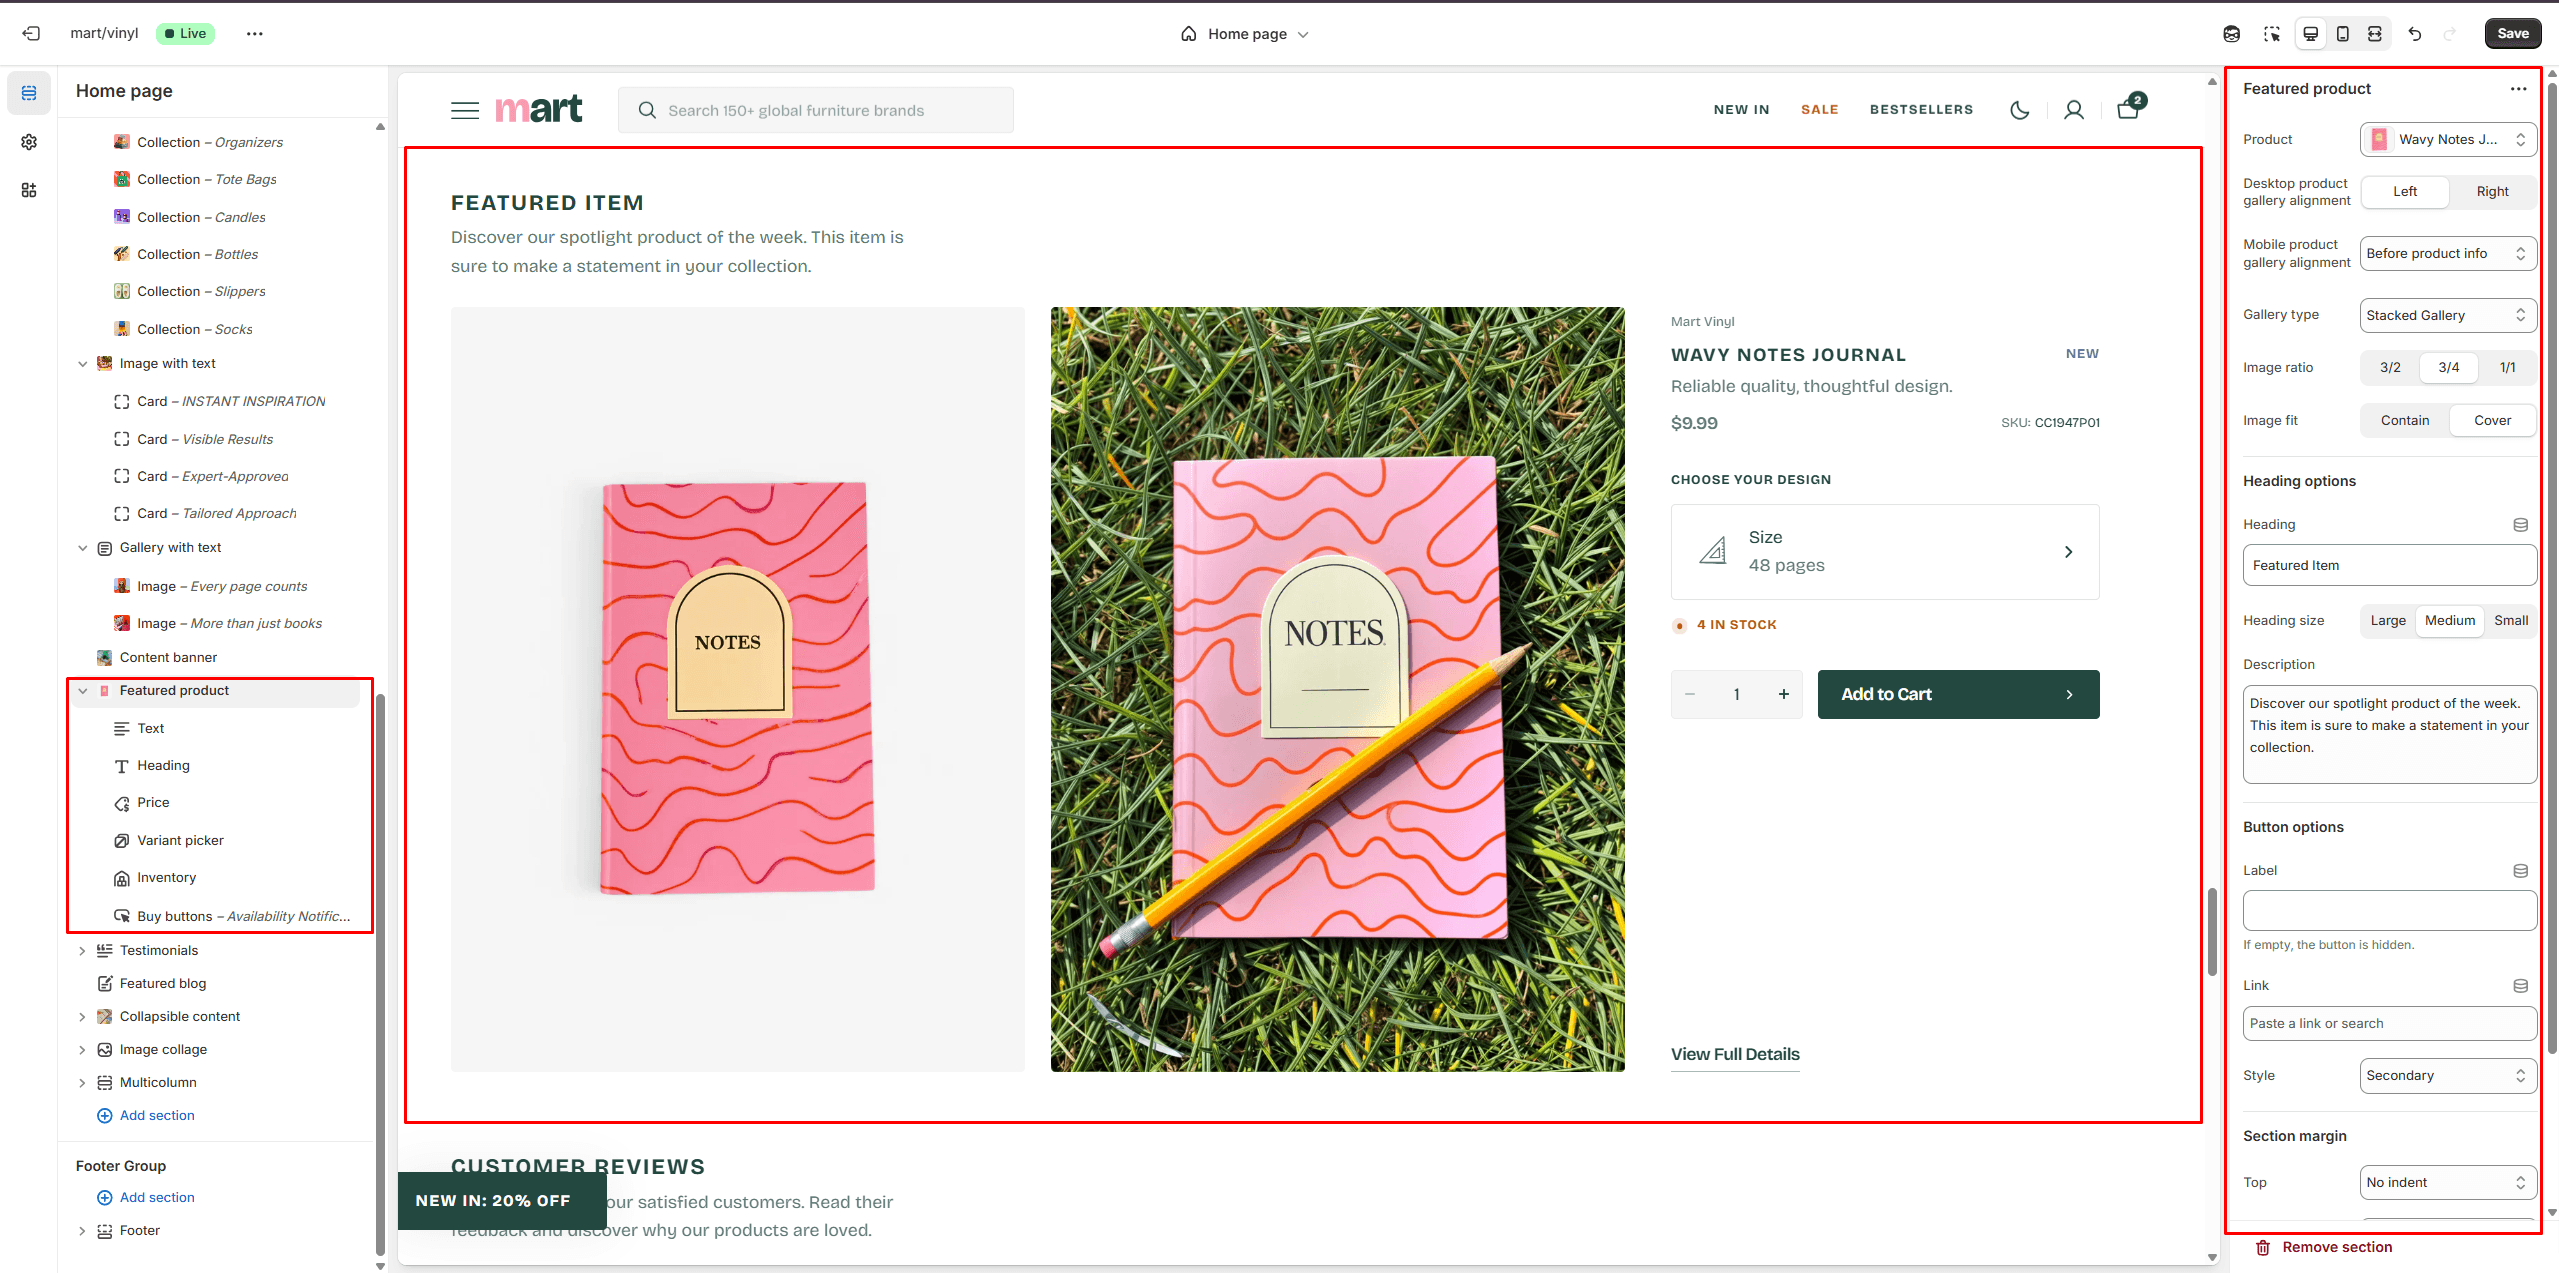This screenshot has height=1273, width=2559.
Task: Switch to mobile preview icon
Action: pos(2342,34)
